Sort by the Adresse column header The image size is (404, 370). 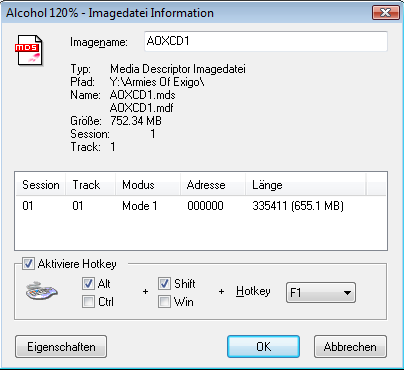(x=213, y=185)
